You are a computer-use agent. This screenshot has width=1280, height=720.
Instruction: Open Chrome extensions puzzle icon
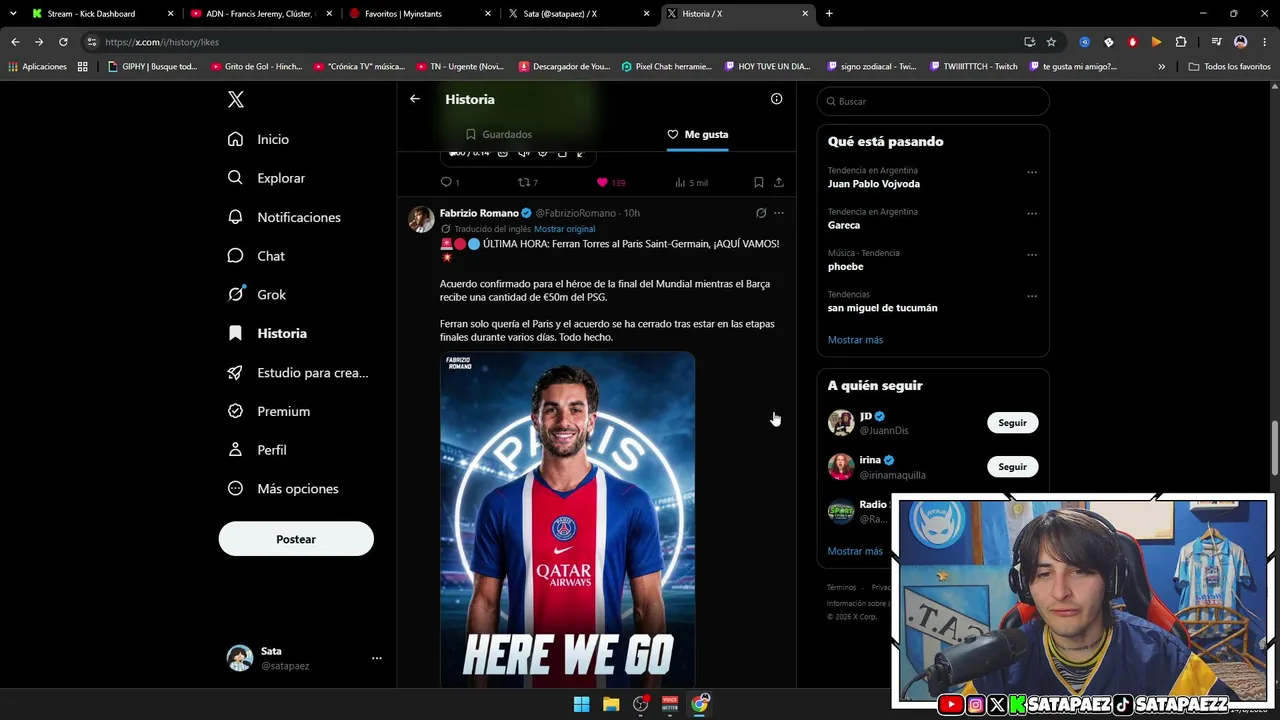pos(1181,42)
